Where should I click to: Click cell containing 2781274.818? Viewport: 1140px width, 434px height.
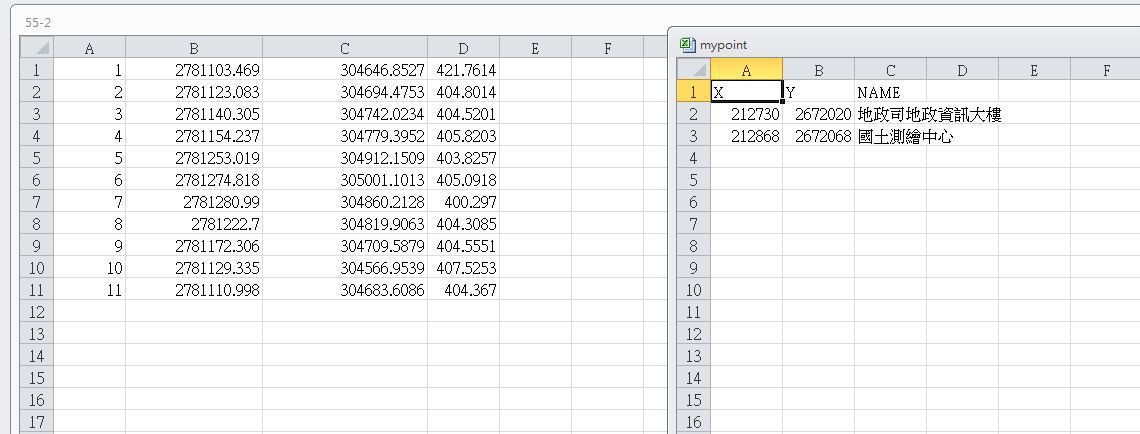tap(194, 180)
